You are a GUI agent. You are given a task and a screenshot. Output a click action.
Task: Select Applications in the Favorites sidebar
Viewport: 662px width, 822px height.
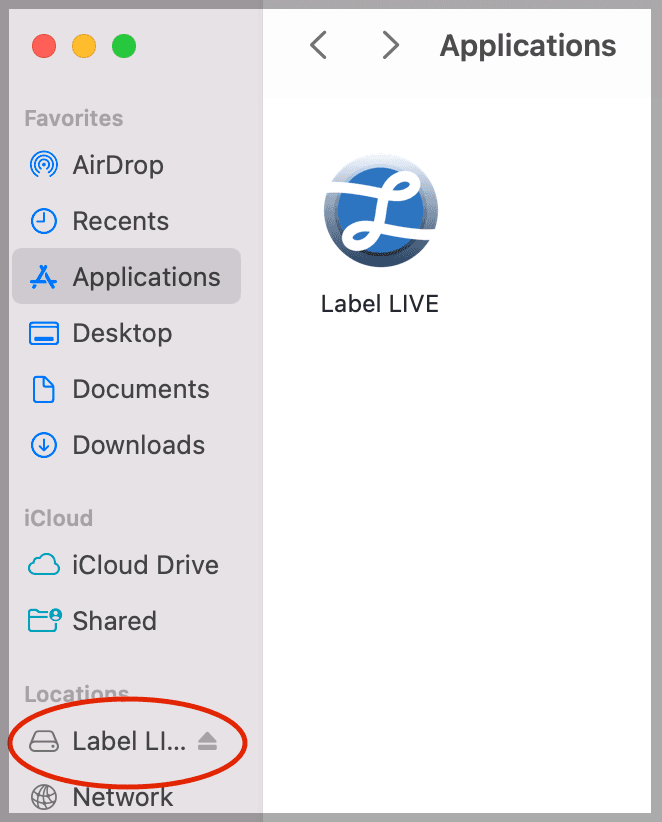(146, 277)
